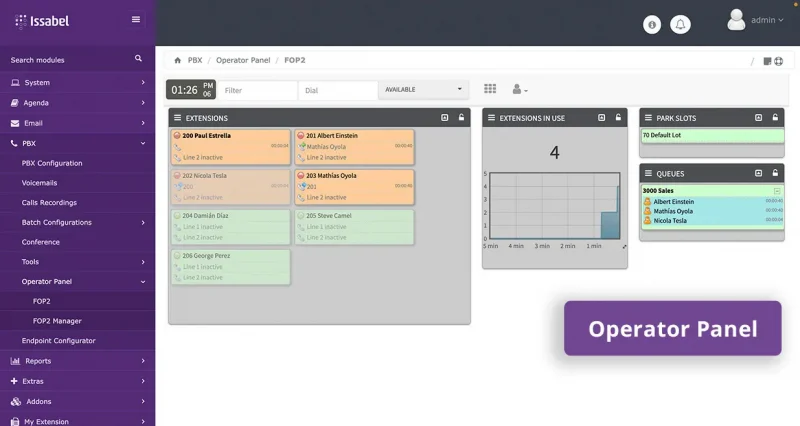Open the user presence dropdown

coord(520,90)
